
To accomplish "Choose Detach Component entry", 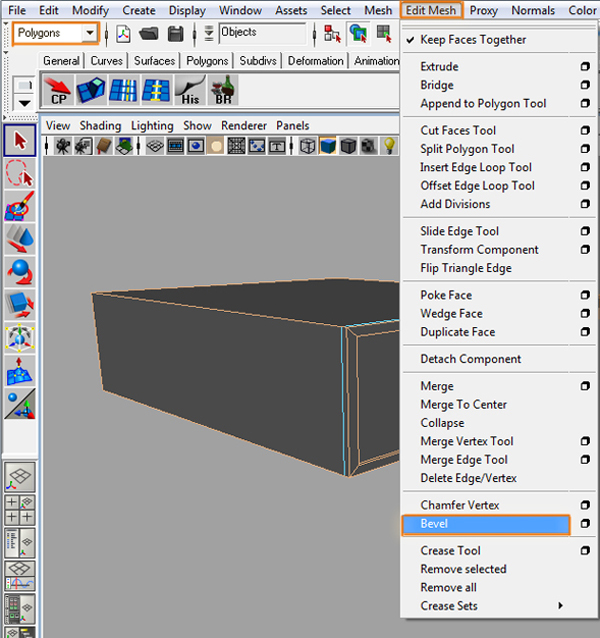I will 471,359.
